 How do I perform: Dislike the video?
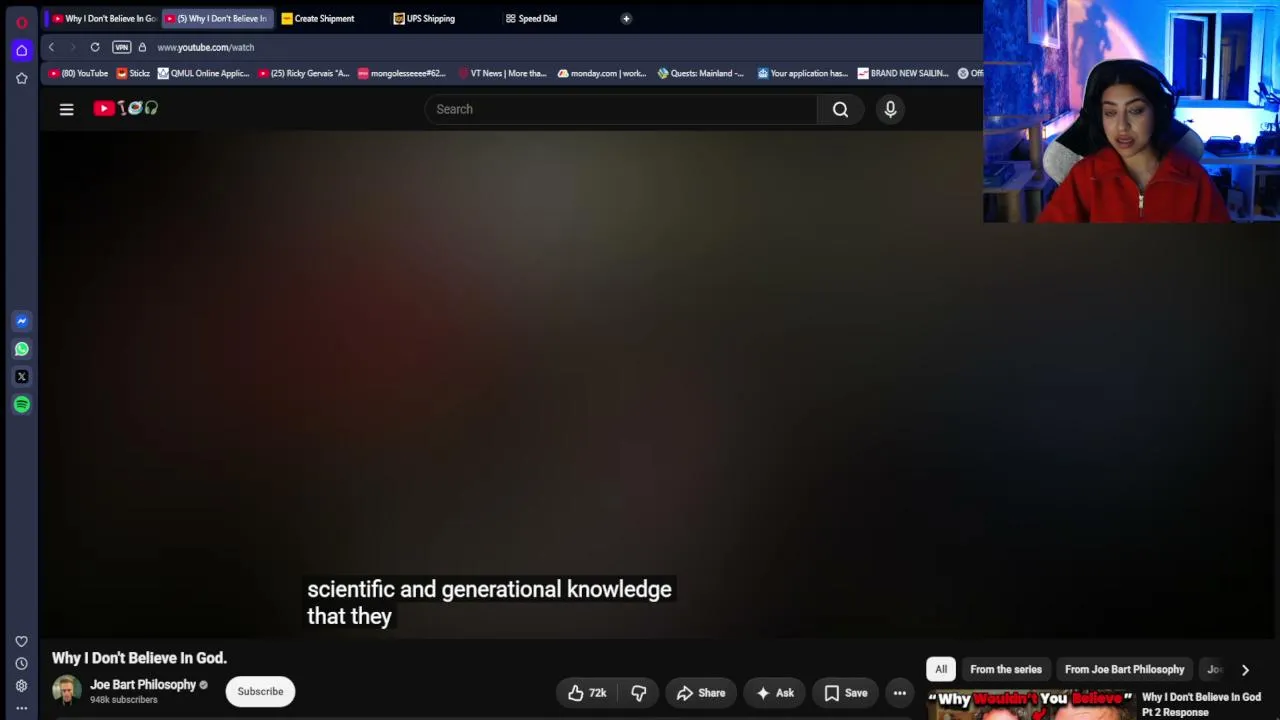(638, 692)
